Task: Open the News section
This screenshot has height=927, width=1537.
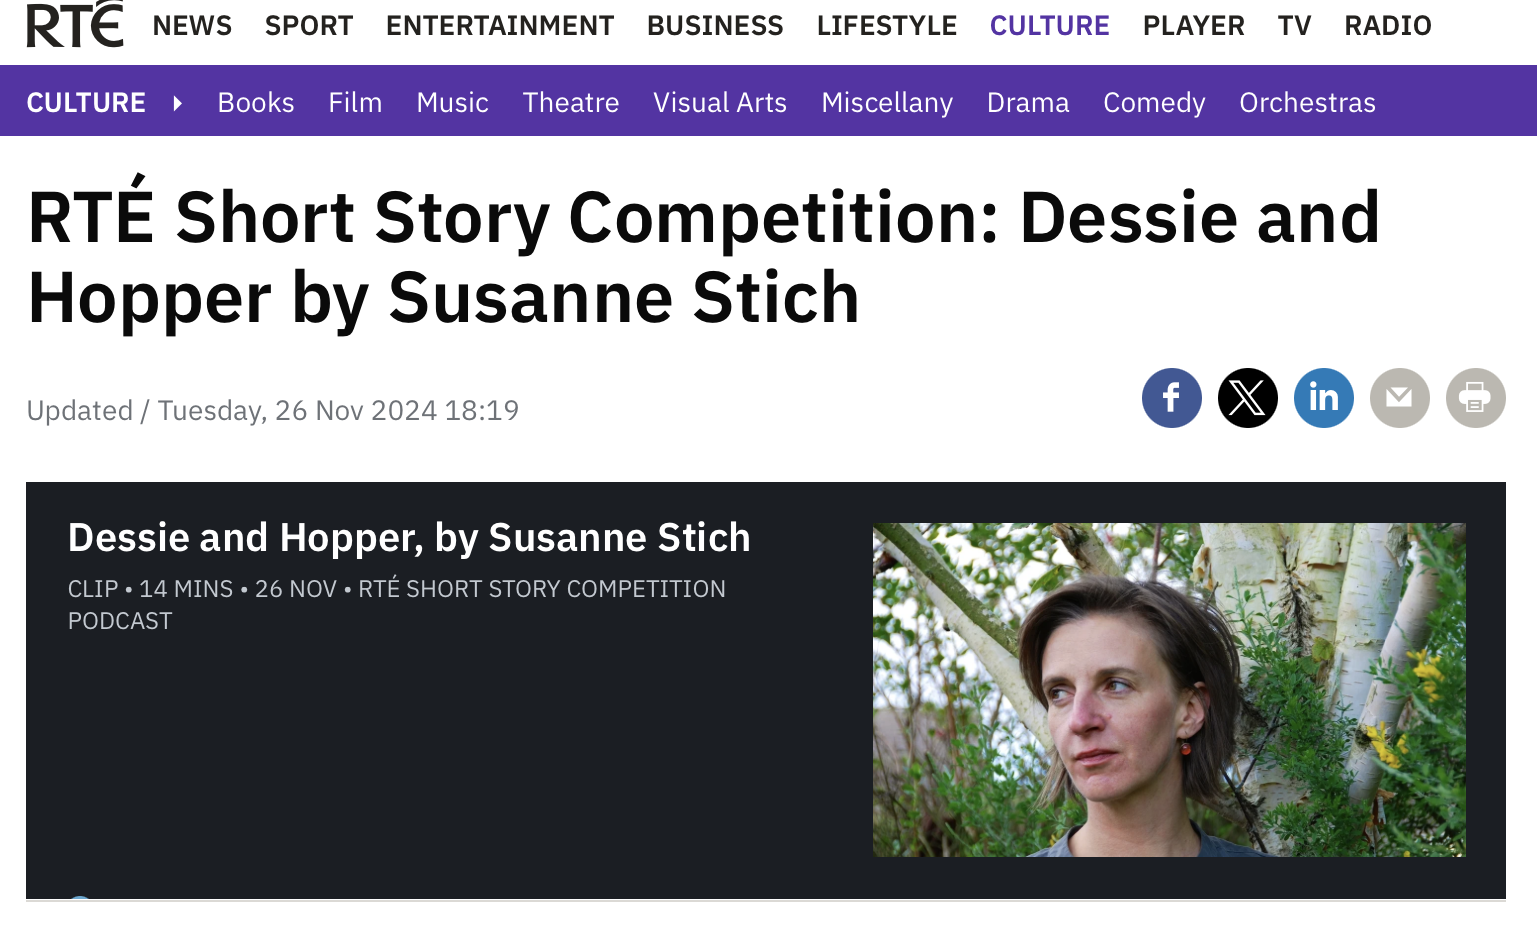Action: point(192,26)
